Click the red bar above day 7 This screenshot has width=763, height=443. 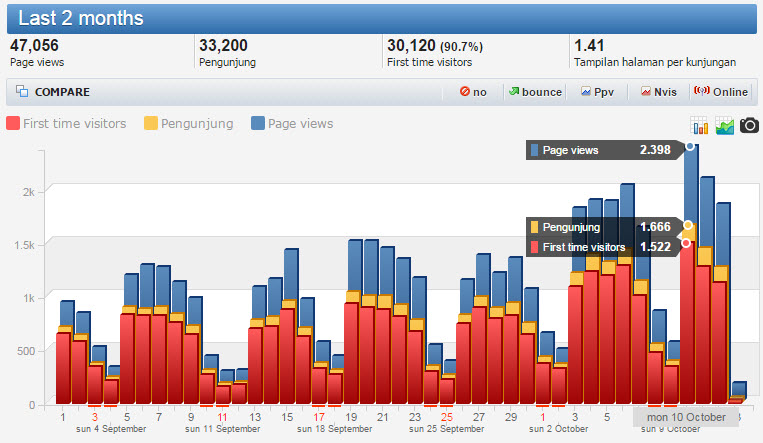[x=160, y=359]
